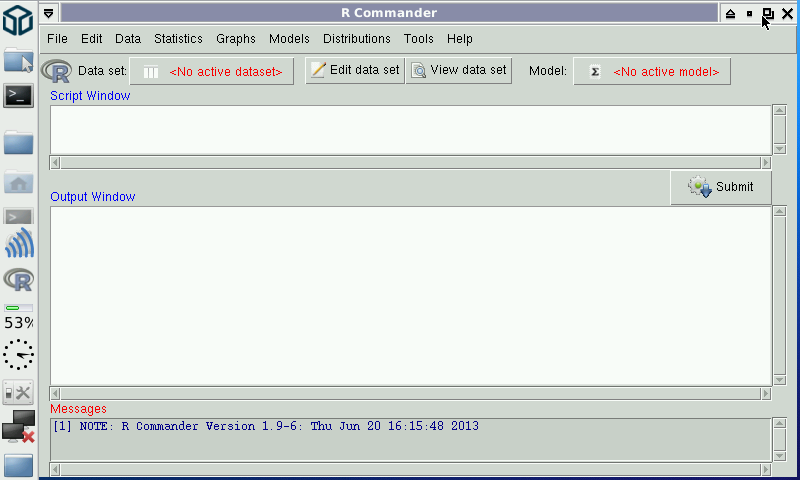This screenshot has height=480, width=800.
Task: Click the Script Window horizontal scrollbar track
Action: tap(410, 163)
